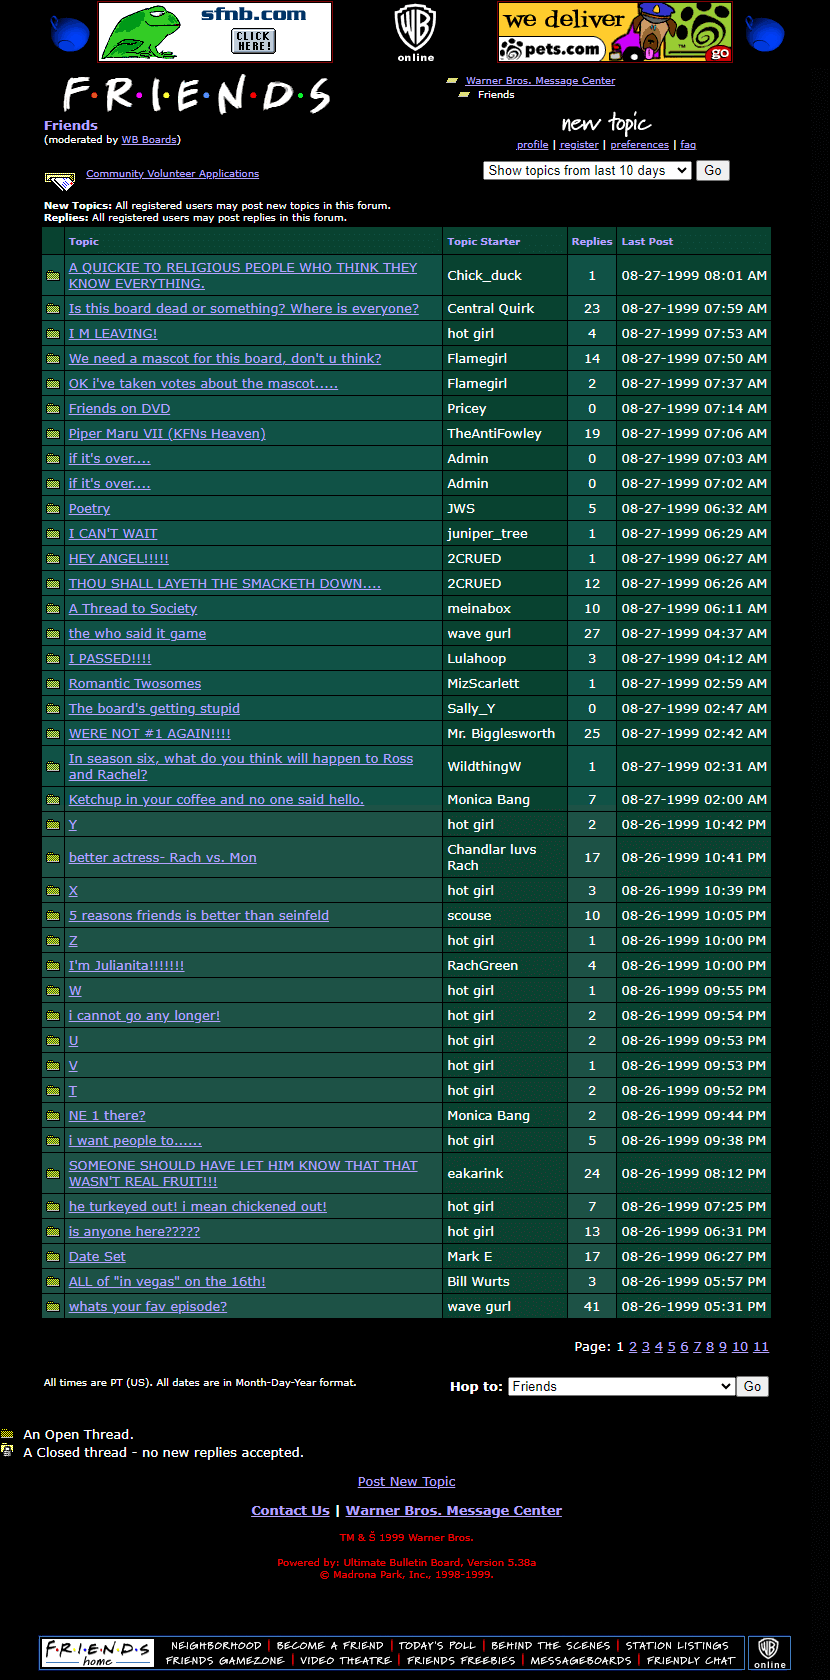Open the bottom Warner Bros. Message Center link
The image size is (830, 1680).
pos(454,1511)
